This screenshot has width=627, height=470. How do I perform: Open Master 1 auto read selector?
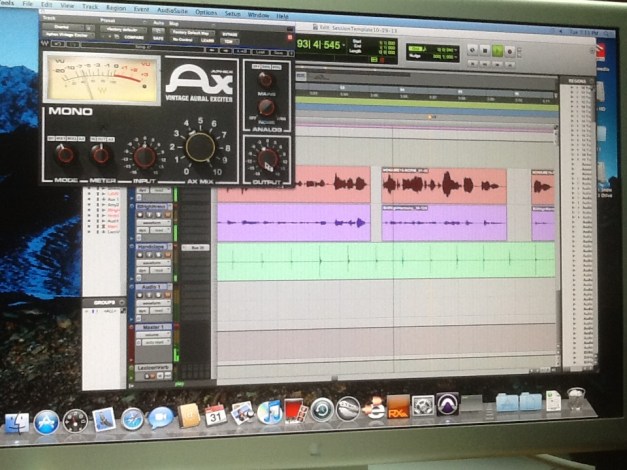[x=154, y=342]
